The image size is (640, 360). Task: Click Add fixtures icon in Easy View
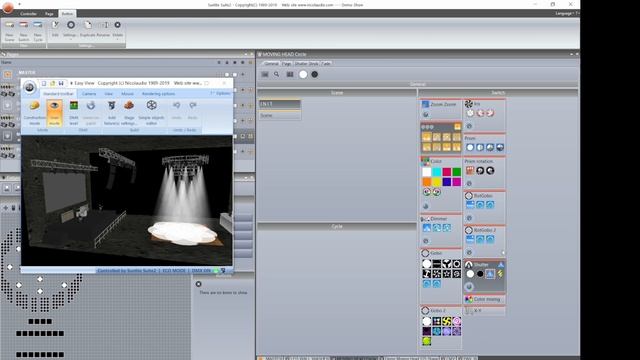coord(111,112)
